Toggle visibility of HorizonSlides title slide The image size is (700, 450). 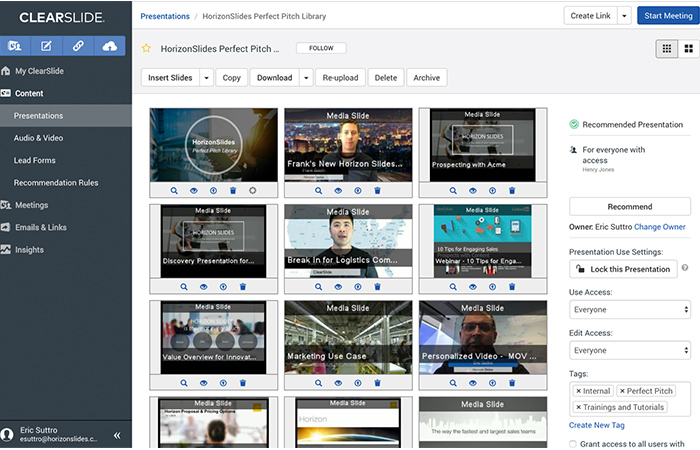[x=194, y=191]
